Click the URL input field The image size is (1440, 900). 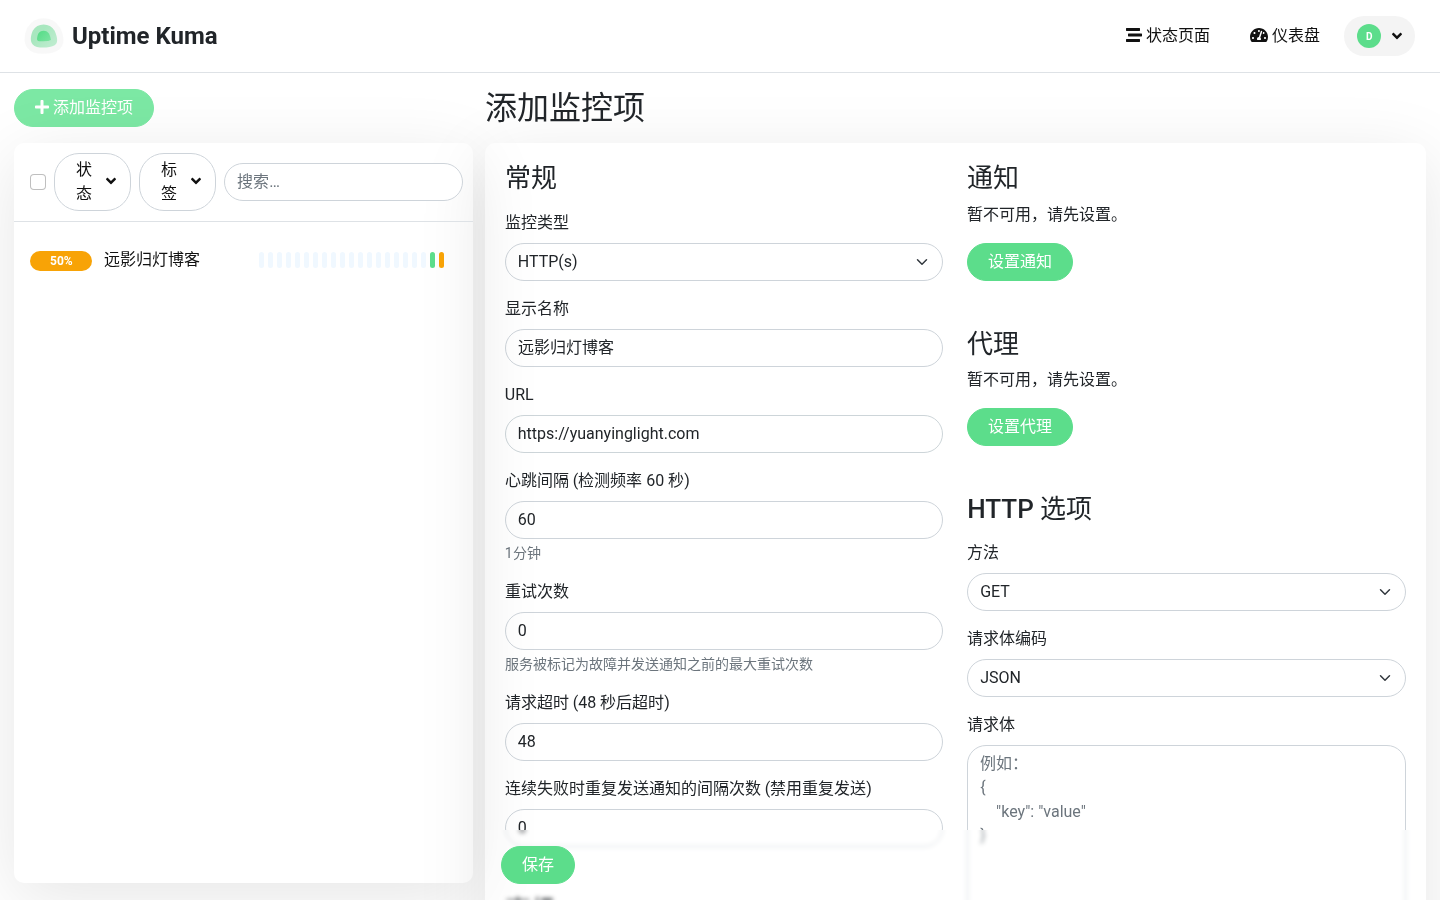tap(724, 434)
